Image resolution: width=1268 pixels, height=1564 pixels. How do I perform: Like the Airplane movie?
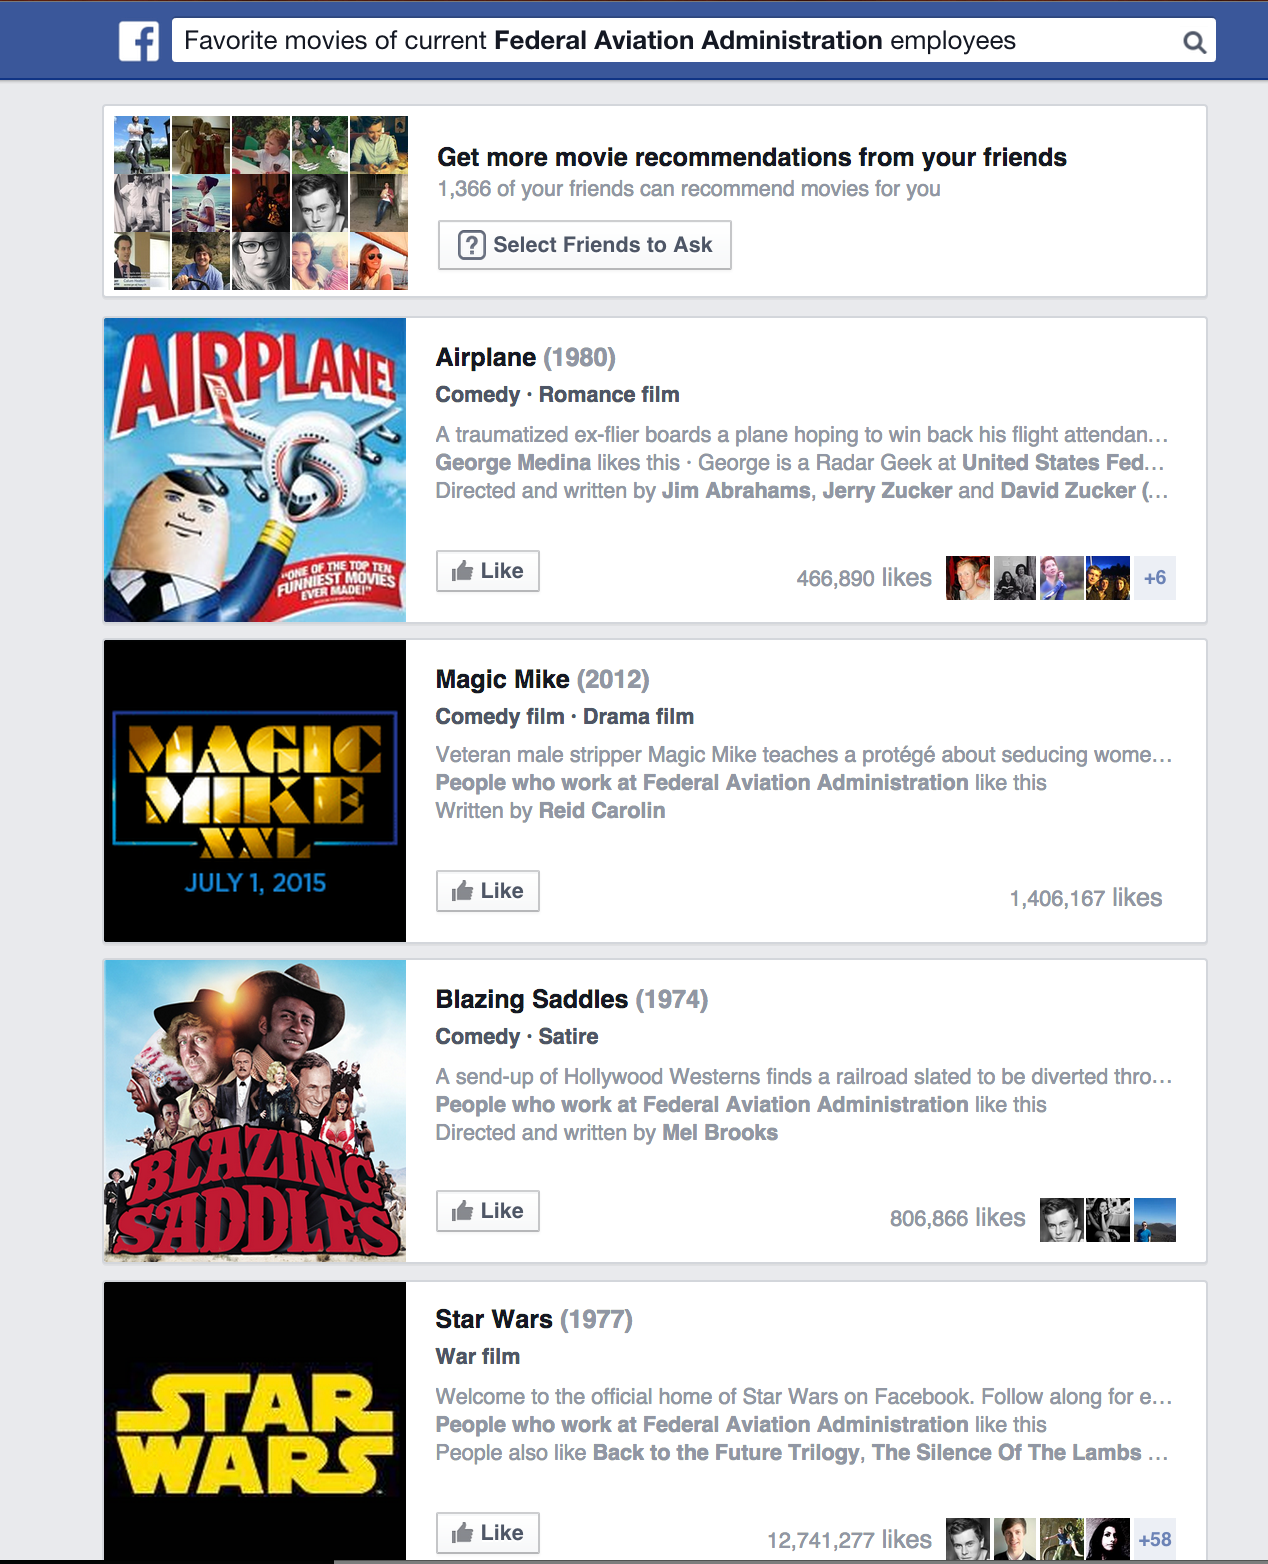(x=488, y=571)
